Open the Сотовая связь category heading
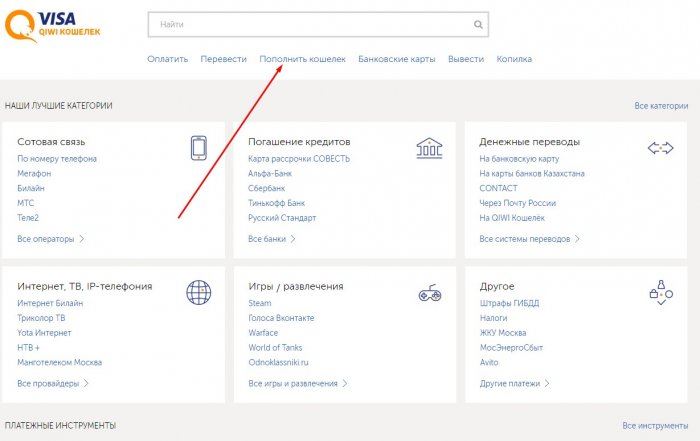 coord(51,142)
